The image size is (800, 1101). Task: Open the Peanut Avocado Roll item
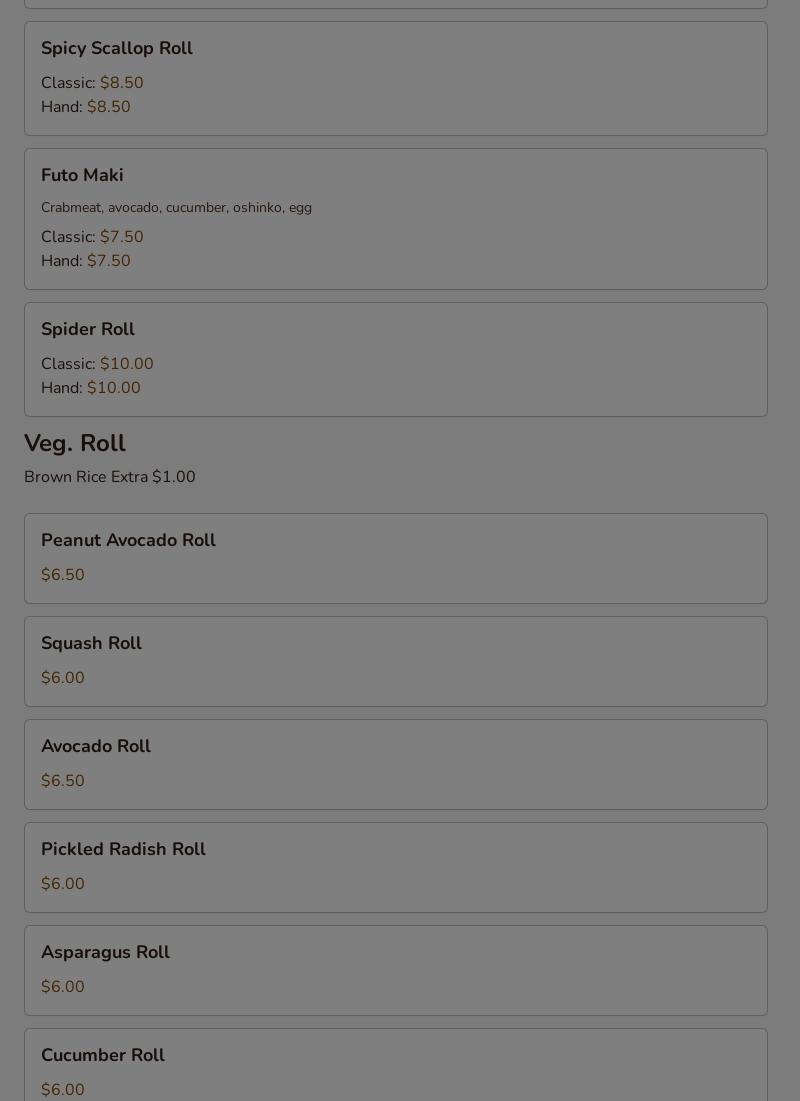click(128, 540)
